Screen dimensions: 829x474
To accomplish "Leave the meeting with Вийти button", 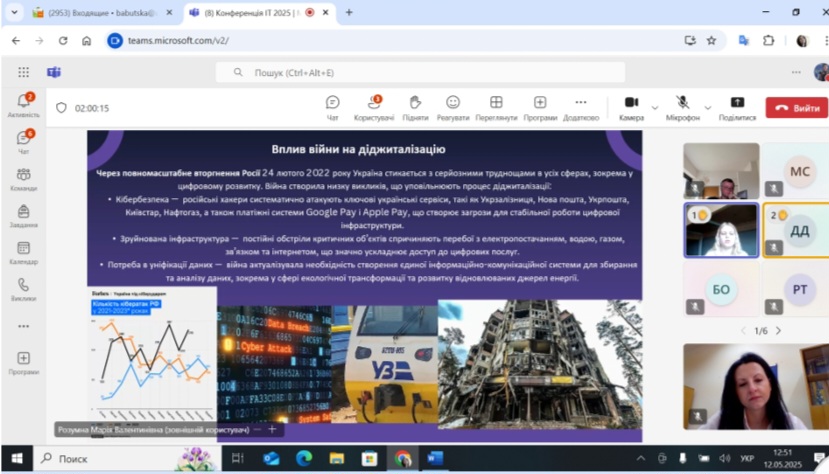I will coord(796,107).
